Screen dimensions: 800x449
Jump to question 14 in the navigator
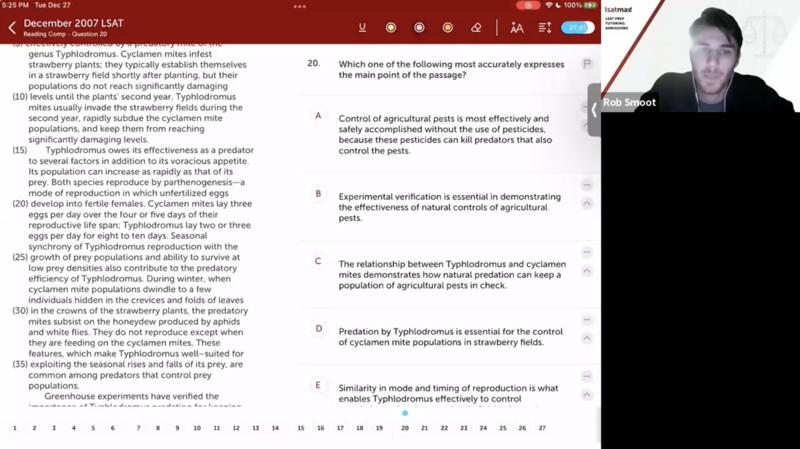click(275, 428)
